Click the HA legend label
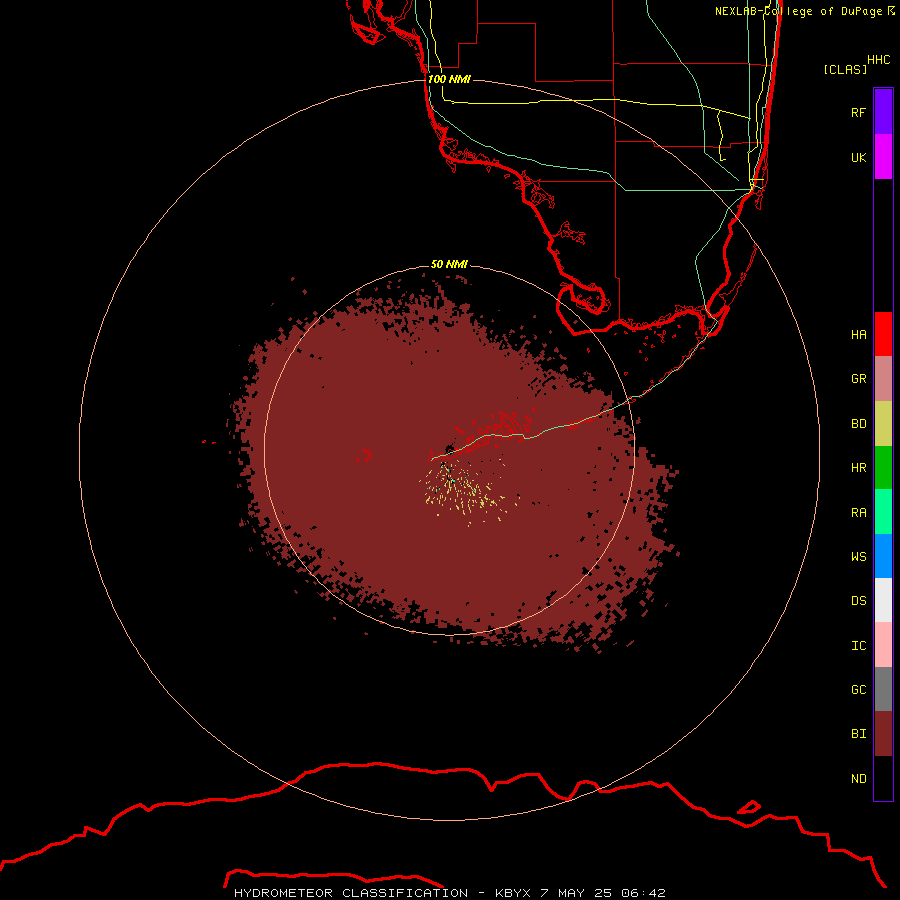The height and width of the screenshot is (900, 900). click(858, 335)
